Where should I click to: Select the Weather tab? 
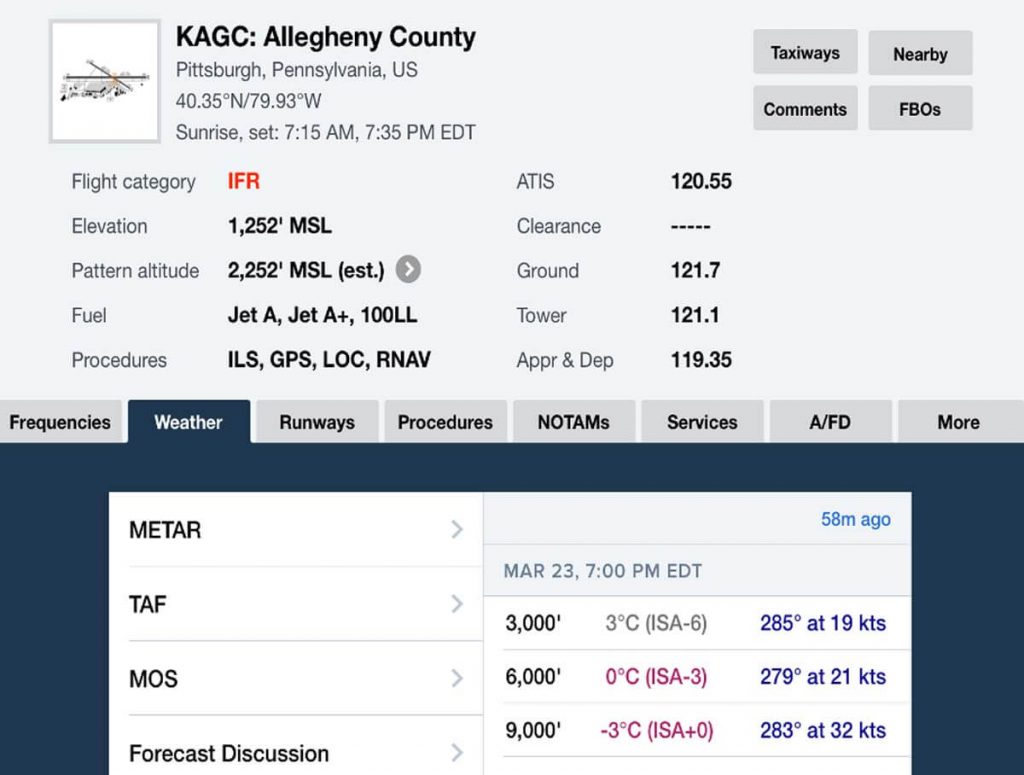(189, 422)
